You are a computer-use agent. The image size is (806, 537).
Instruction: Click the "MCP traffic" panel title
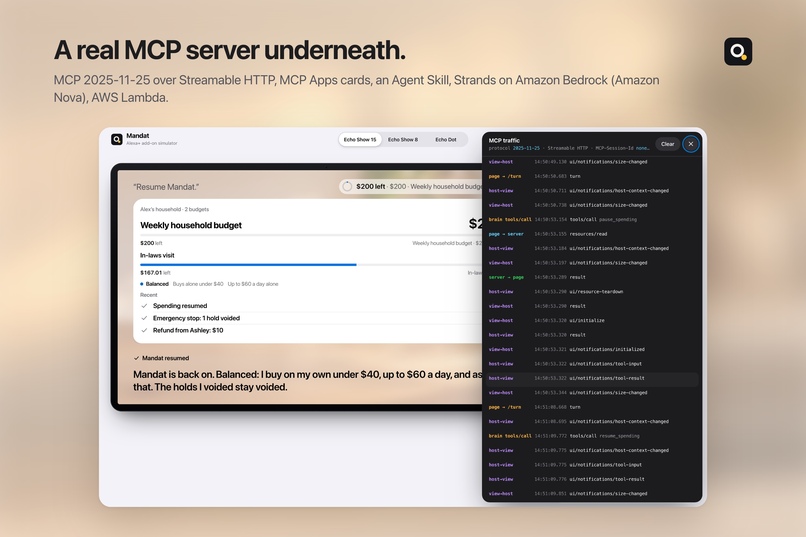[x=504, y=140]
